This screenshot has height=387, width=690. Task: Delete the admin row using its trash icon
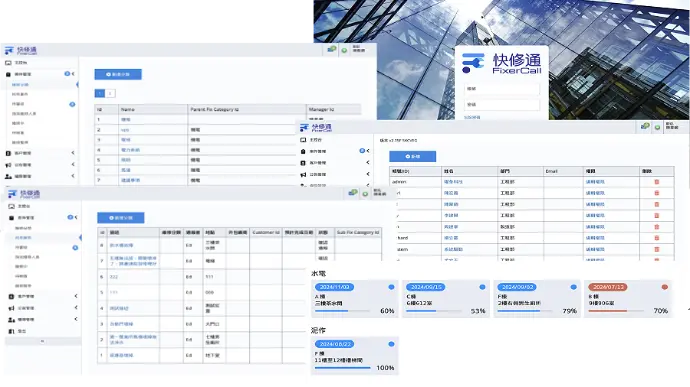coord(657,182)
